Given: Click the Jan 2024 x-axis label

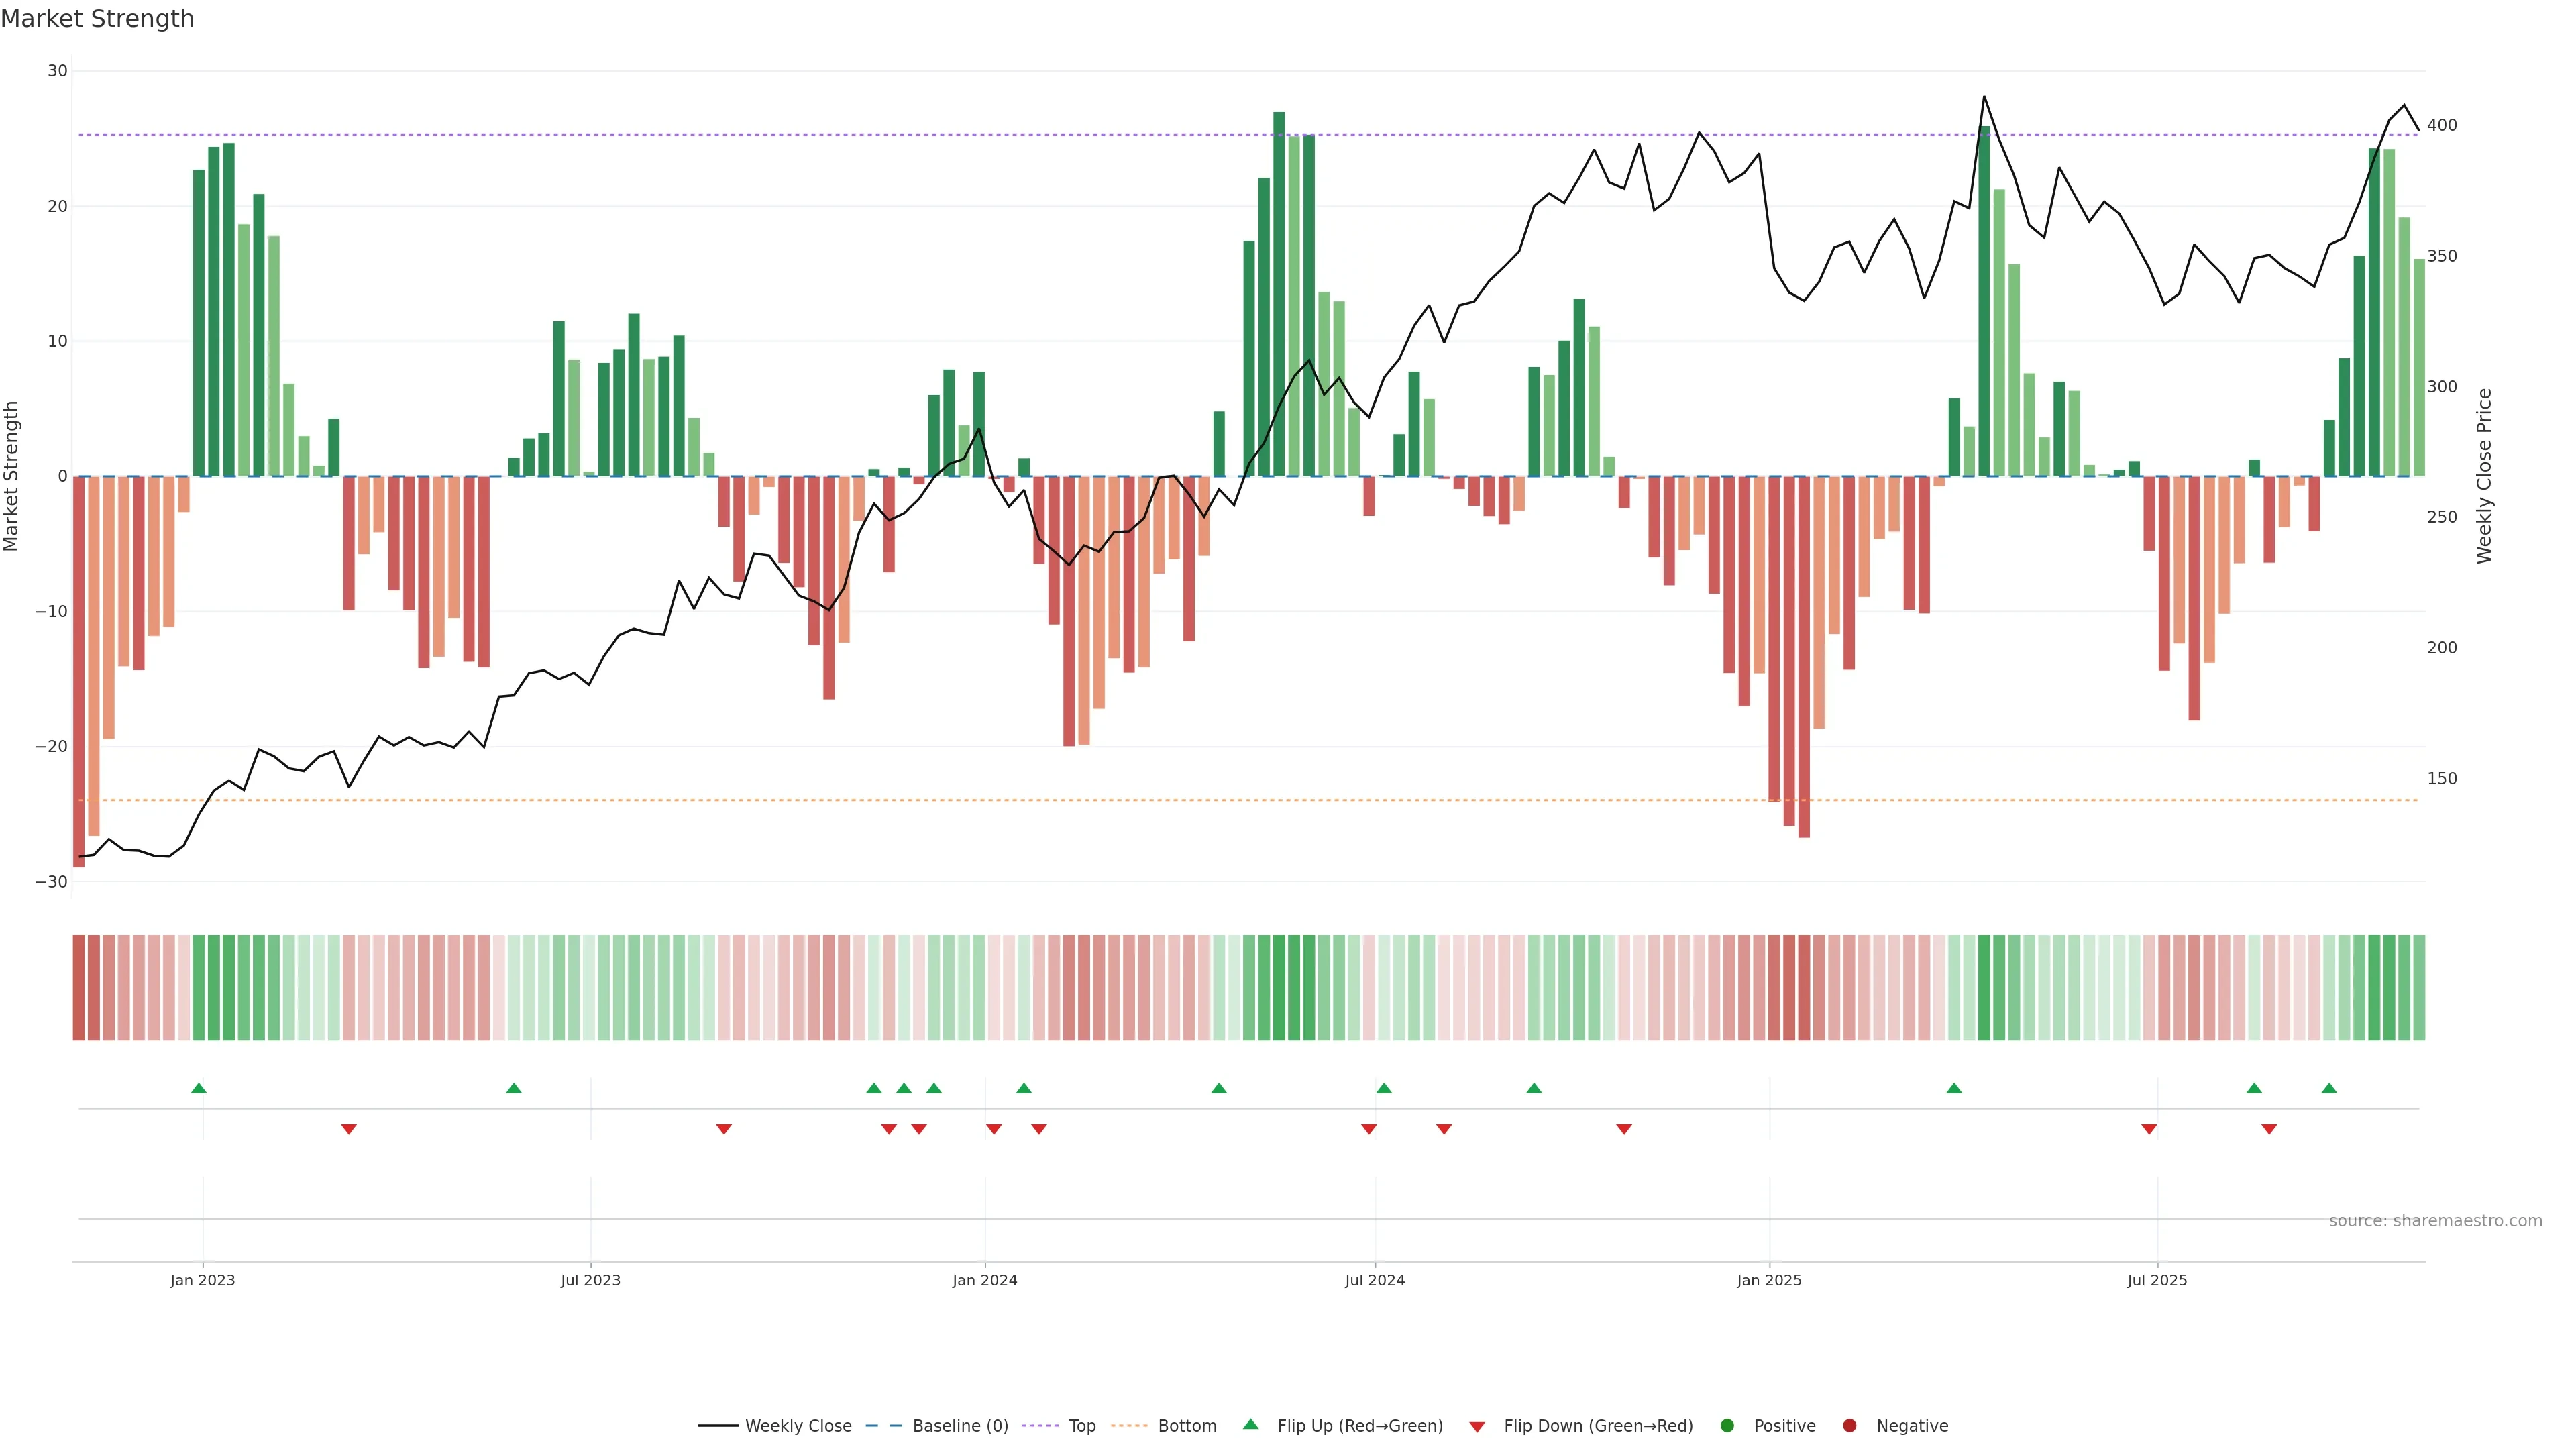Looking at the screenshot, I should tap(984, 1280).
